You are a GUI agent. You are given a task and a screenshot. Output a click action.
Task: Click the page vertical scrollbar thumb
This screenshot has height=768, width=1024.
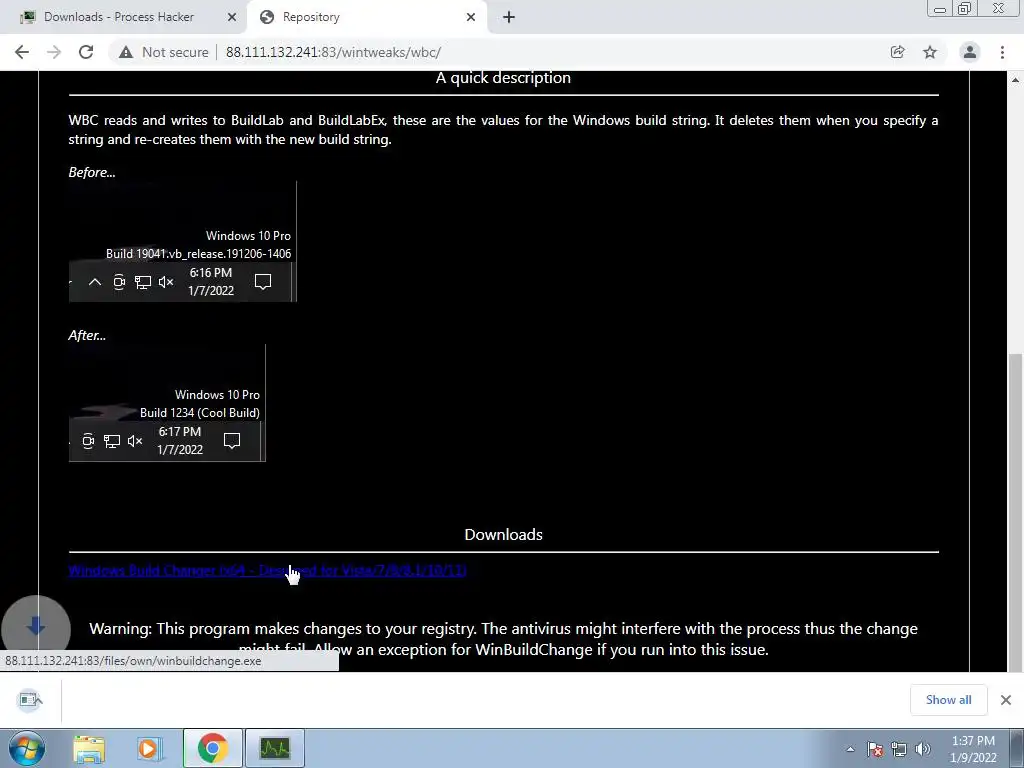(1015, 513)
